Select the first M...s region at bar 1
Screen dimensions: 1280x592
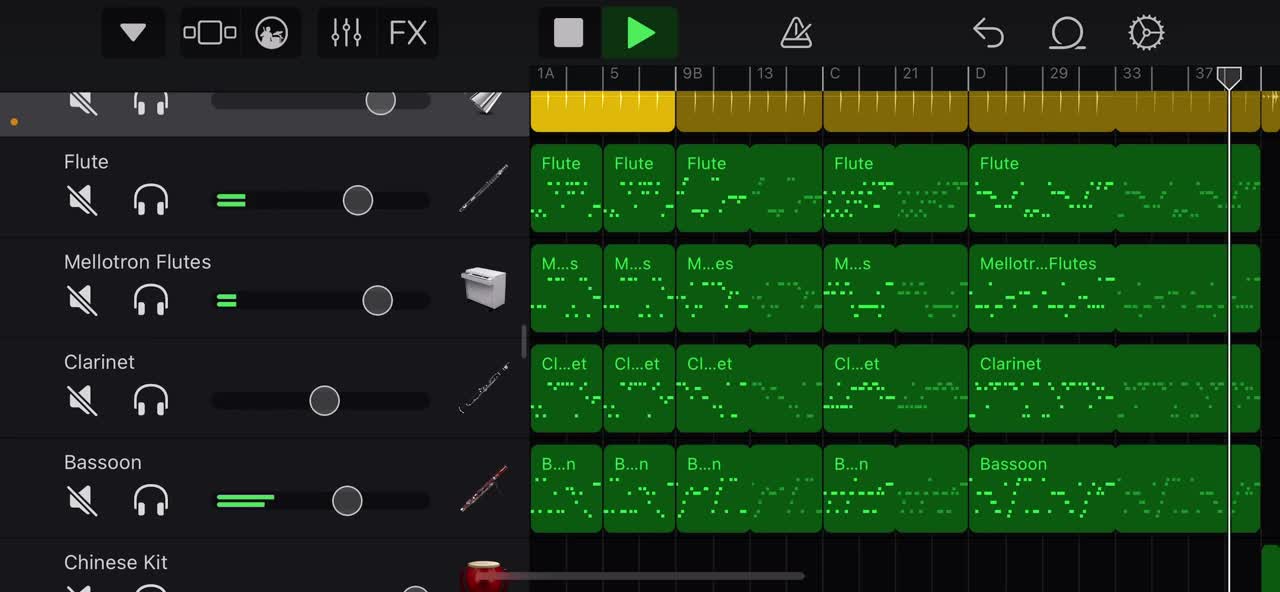click(566, 288)
